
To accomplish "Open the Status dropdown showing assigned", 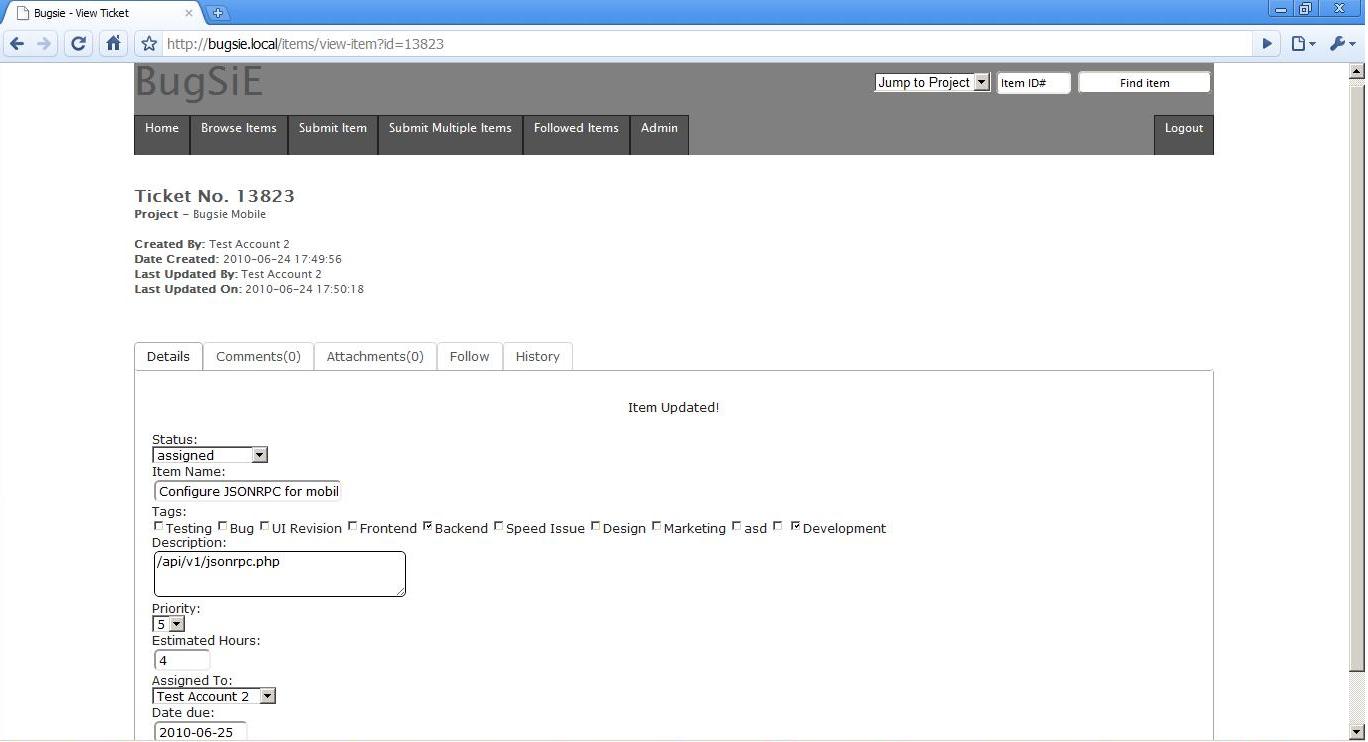I will pos(210,455).
